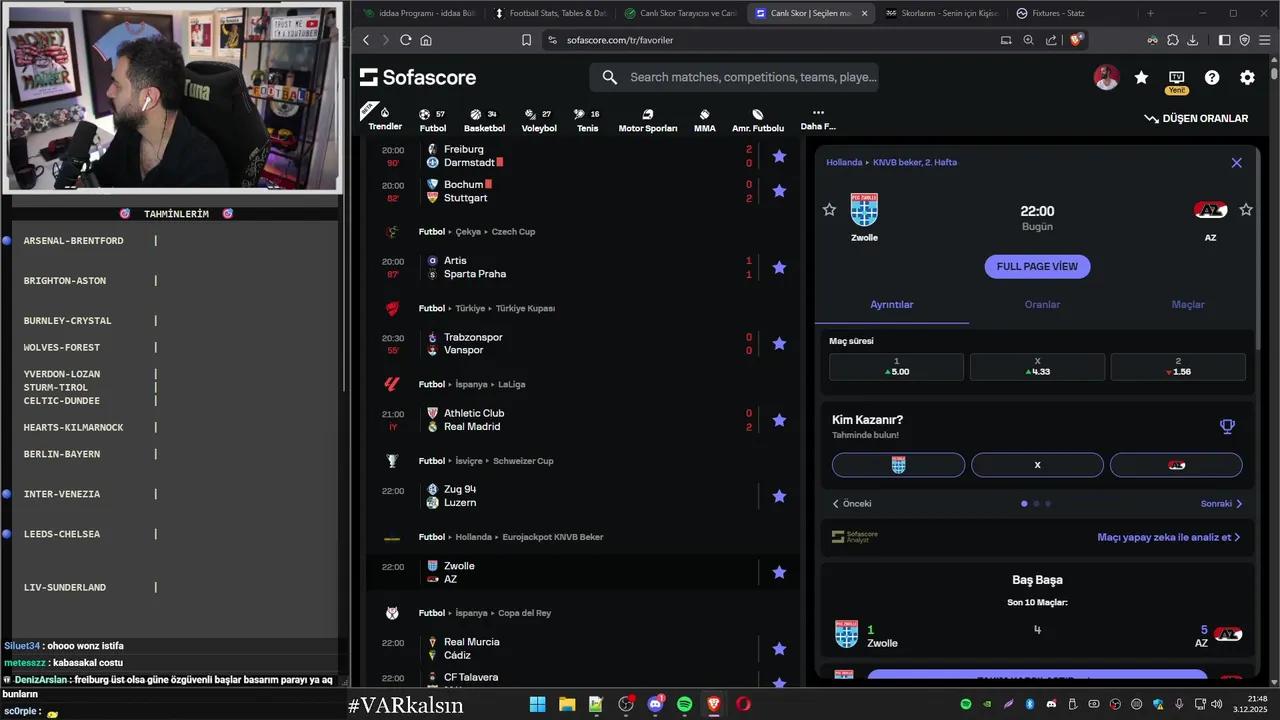
Task: Switch to Football Stats, Tables browser tab
Action: (x=551, y=13)
